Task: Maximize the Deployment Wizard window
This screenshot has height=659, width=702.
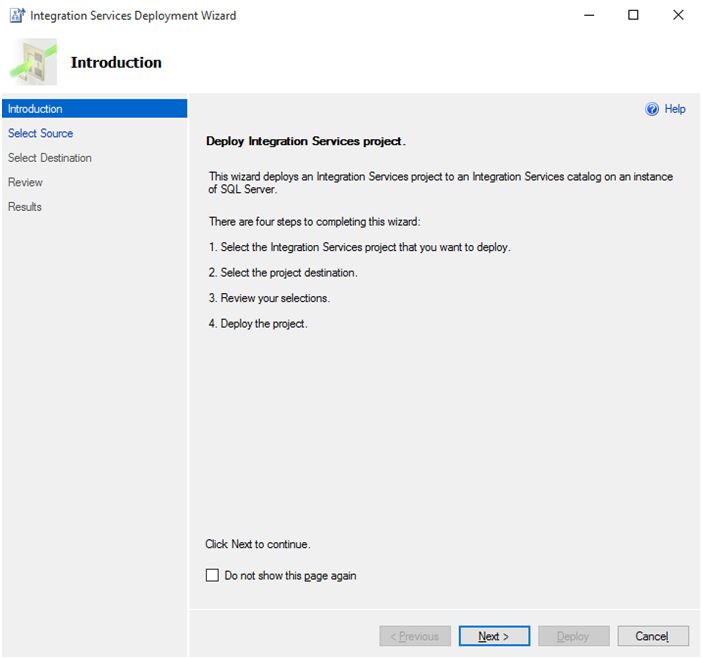Action: (633, 15)
